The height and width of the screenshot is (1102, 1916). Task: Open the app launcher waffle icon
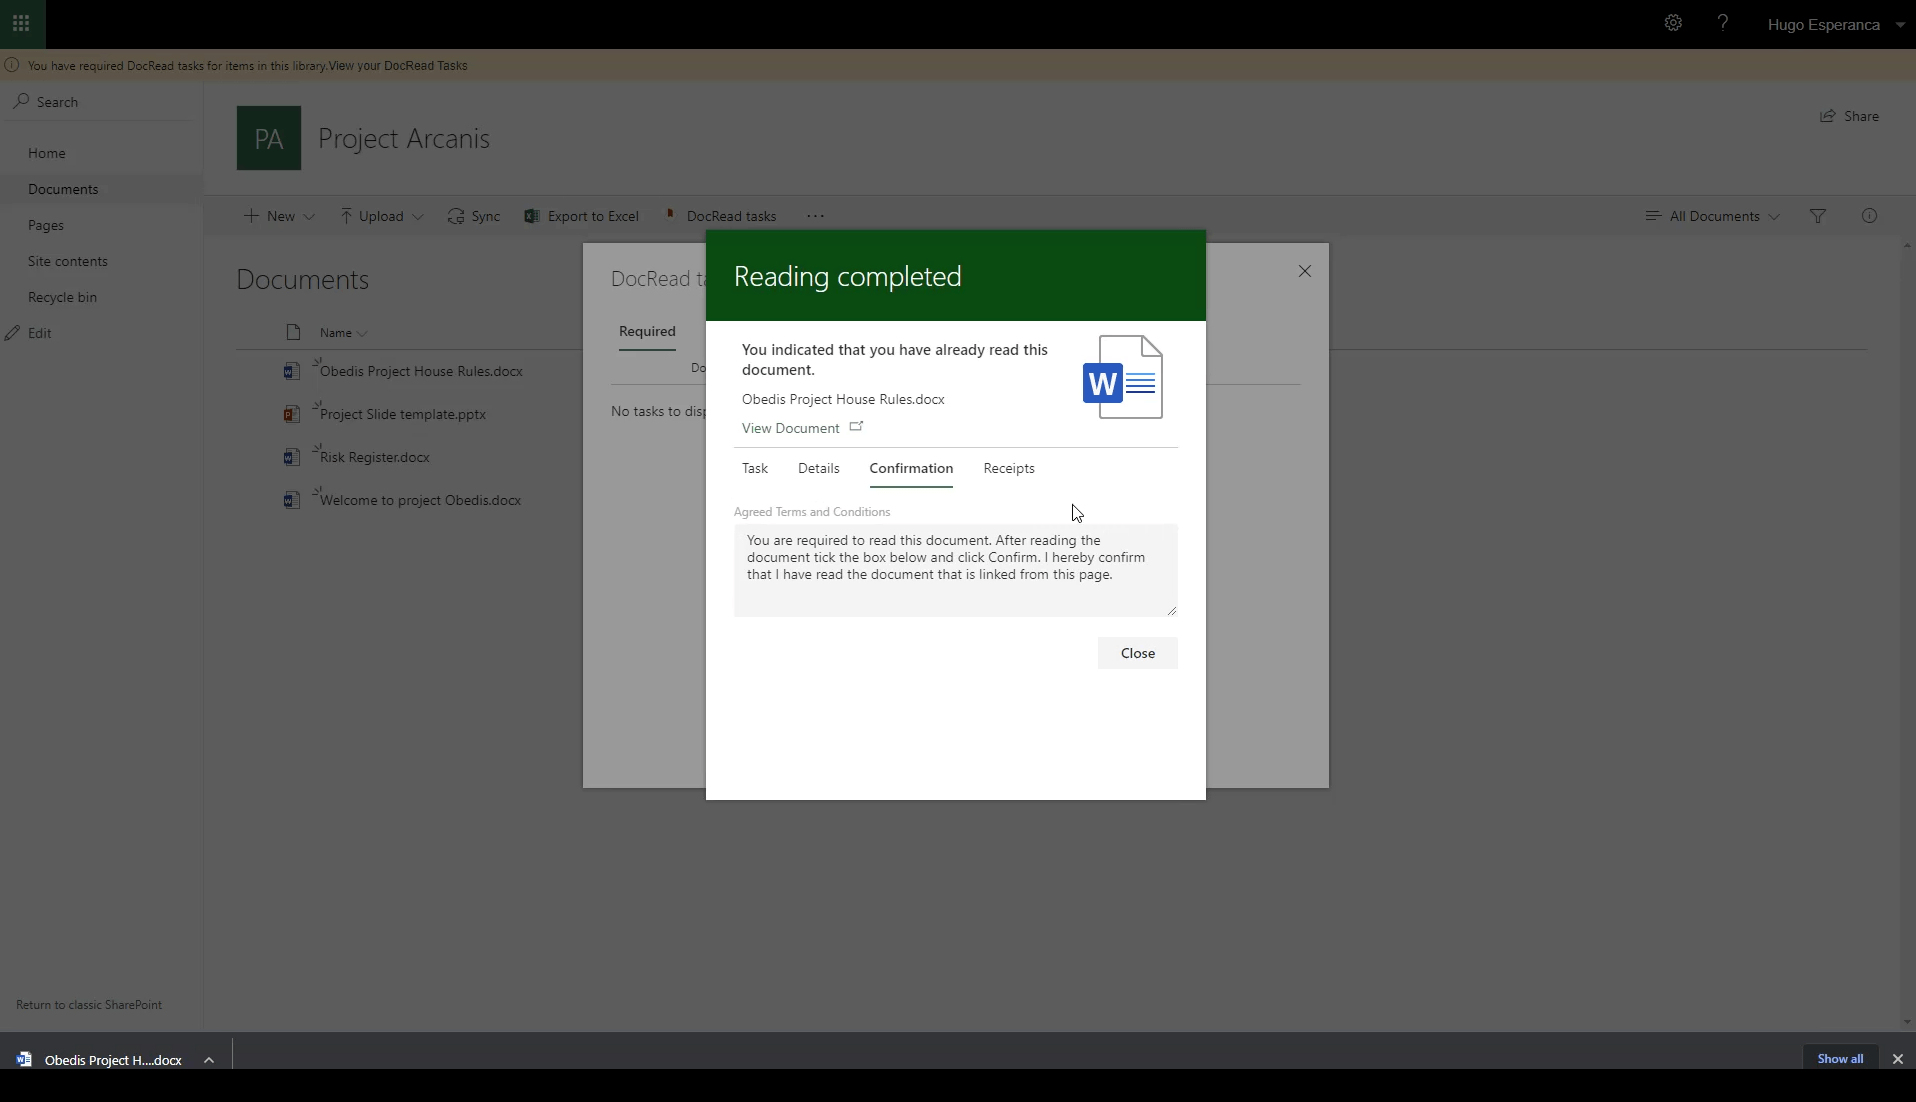(21, 24)
